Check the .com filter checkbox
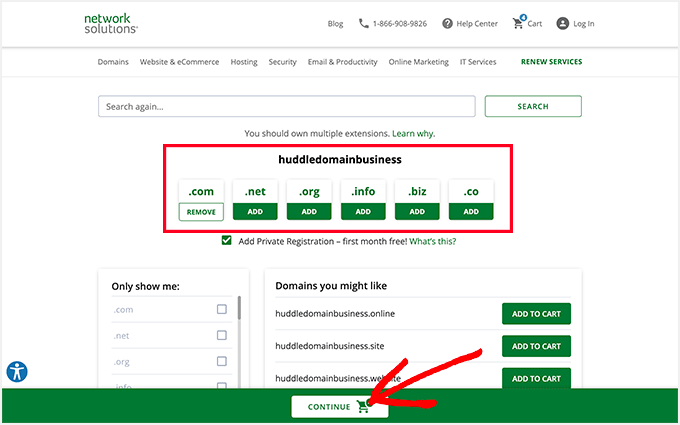This screenshot has width=680, height=425. [222, 309]
